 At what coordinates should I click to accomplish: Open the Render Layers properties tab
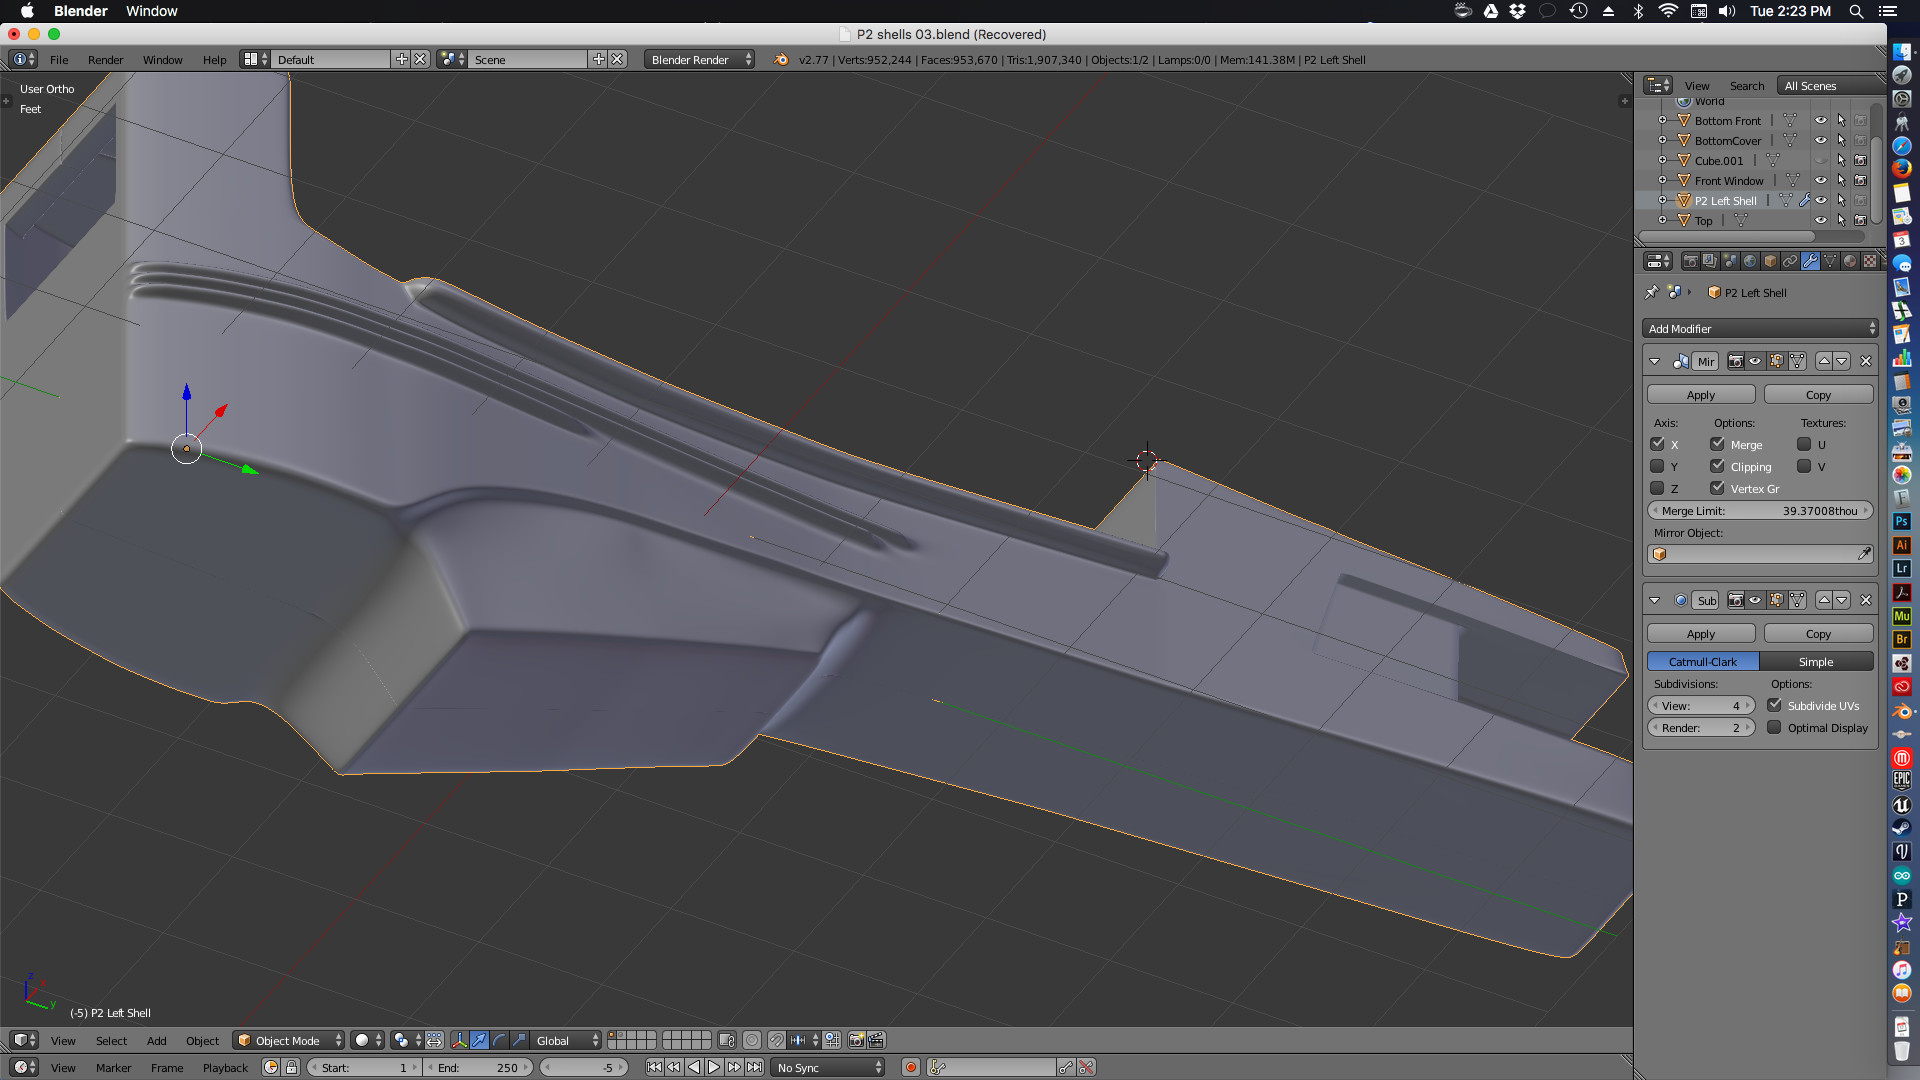(1710, 261)
